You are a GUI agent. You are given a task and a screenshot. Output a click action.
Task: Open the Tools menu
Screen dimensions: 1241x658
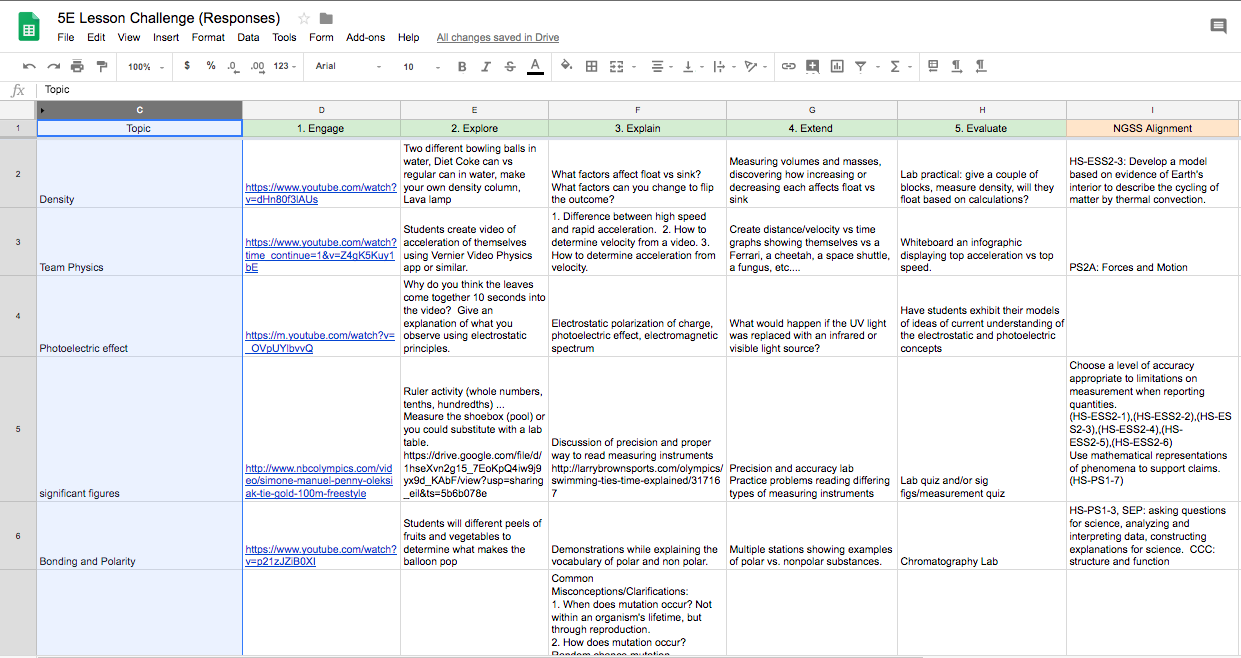(284, 37)
